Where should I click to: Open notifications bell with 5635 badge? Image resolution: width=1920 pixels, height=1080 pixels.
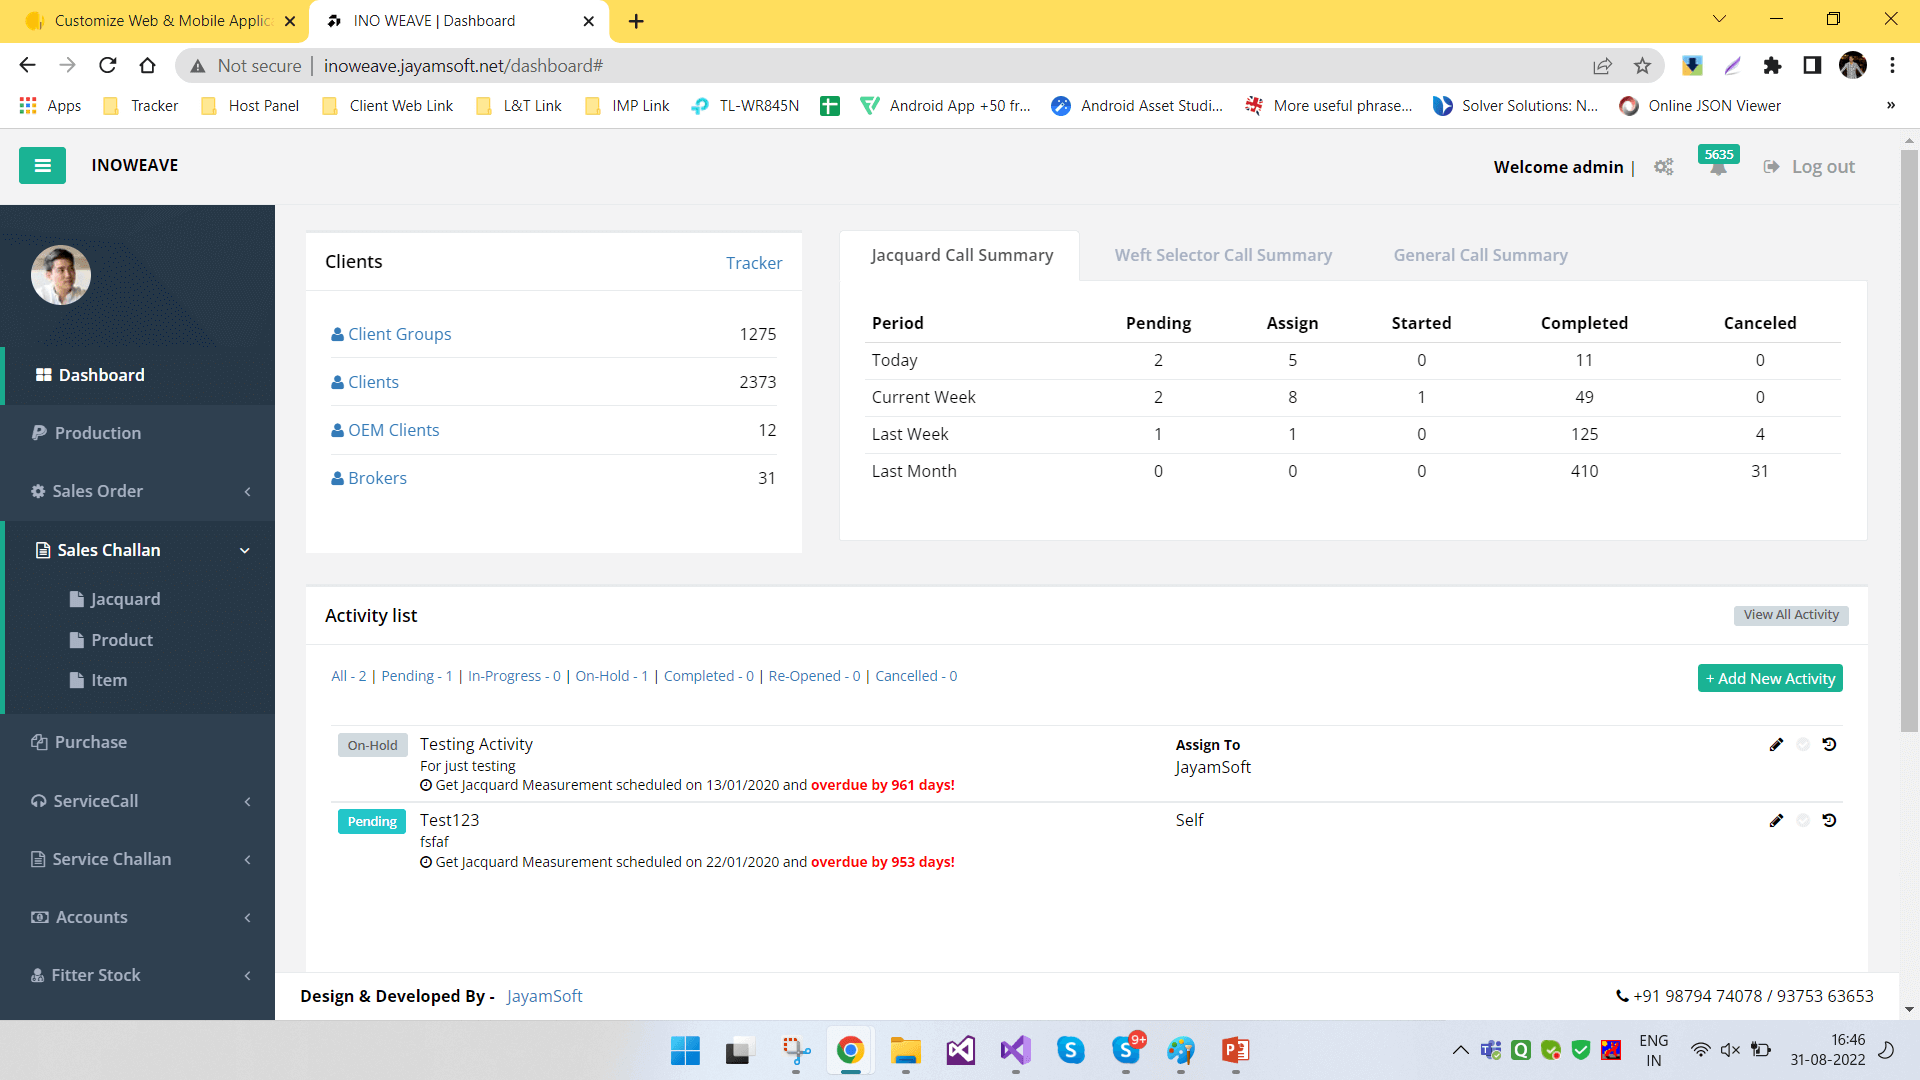click(1718, 162)
